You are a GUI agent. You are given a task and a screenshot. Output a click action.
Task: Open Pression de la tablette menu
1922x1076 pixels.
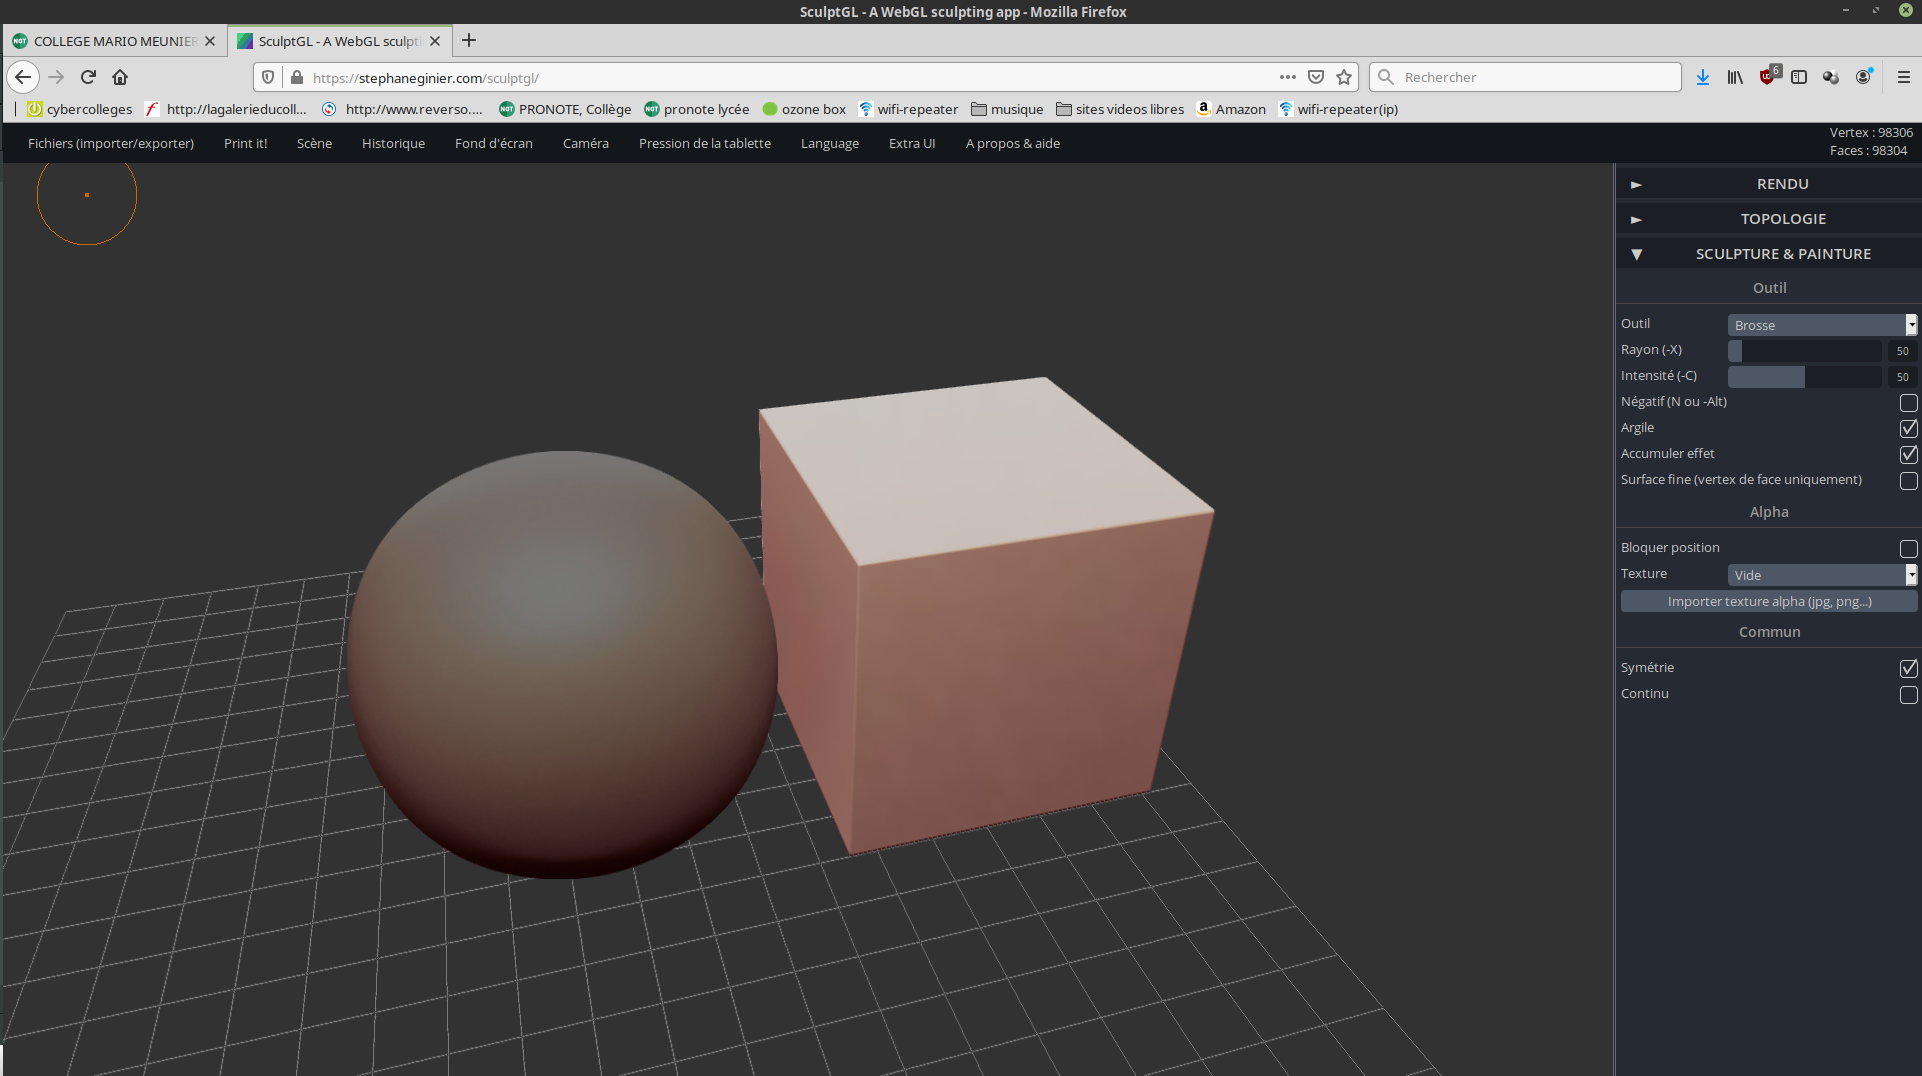(x=705, y=143)
